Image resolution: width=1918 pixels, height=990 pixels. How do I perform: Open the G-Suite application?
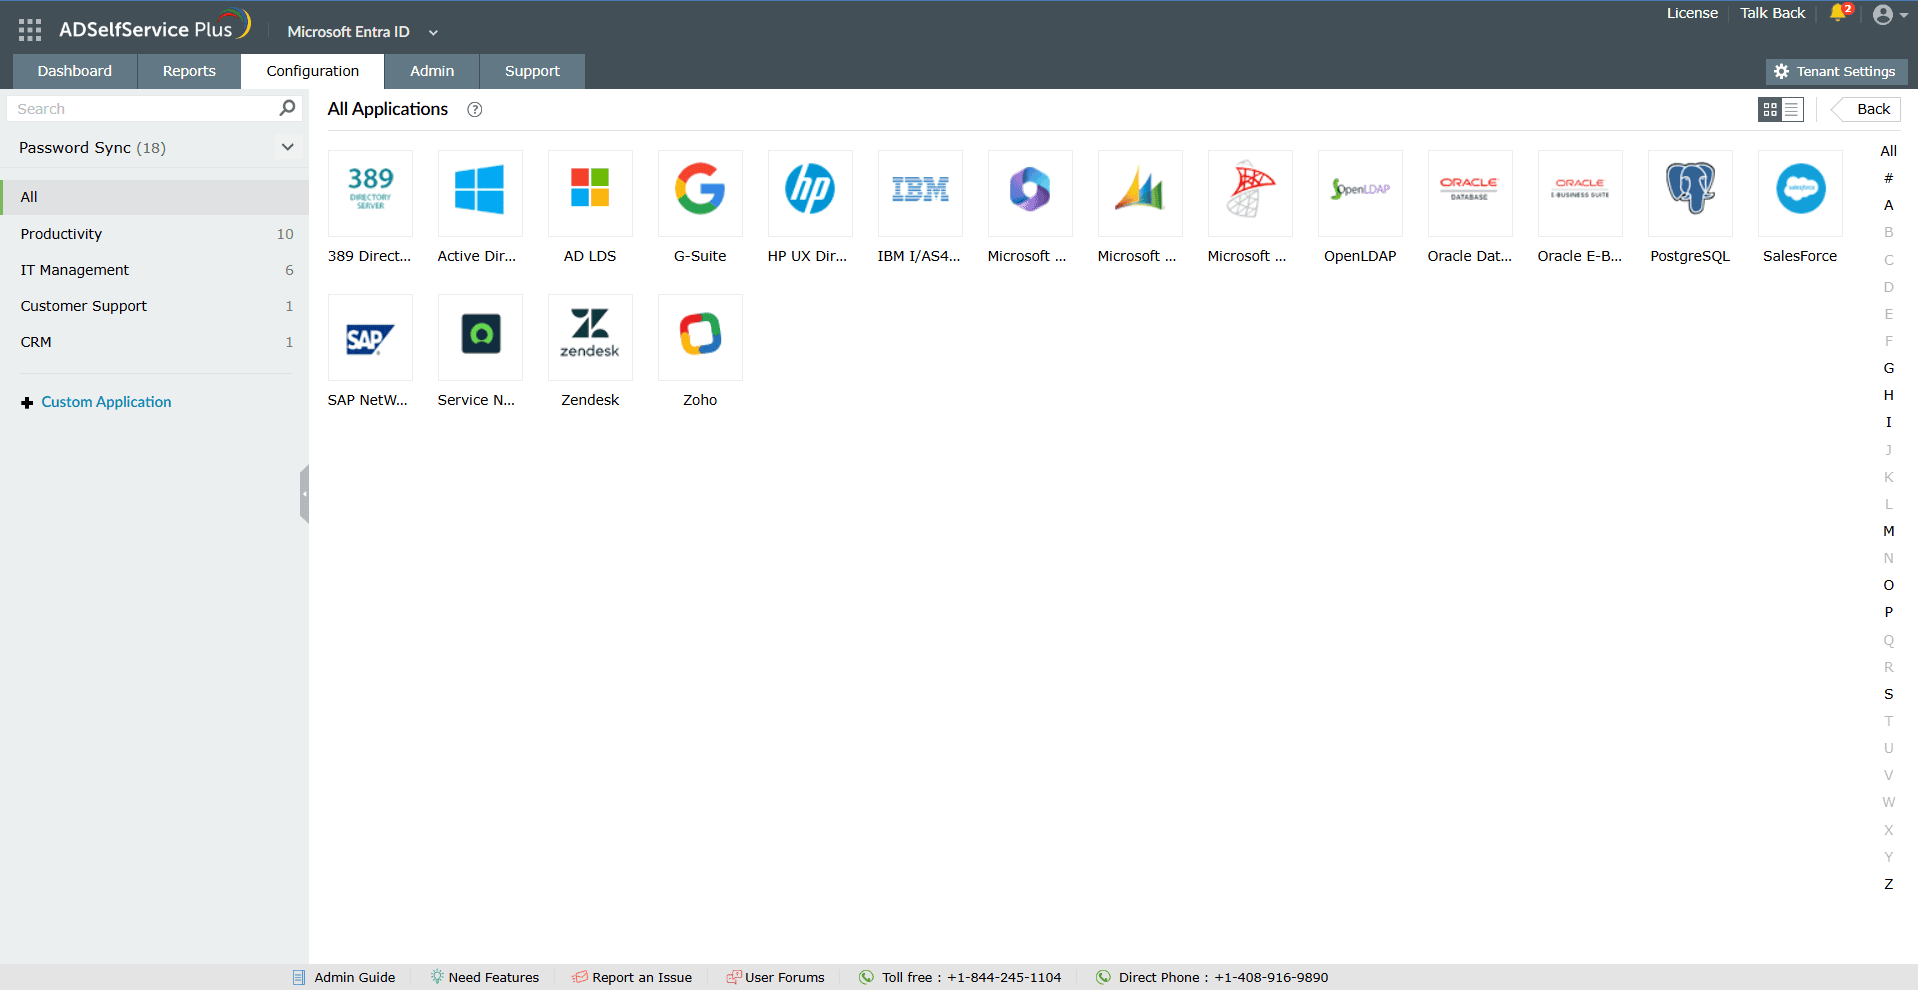pos(700,192)
